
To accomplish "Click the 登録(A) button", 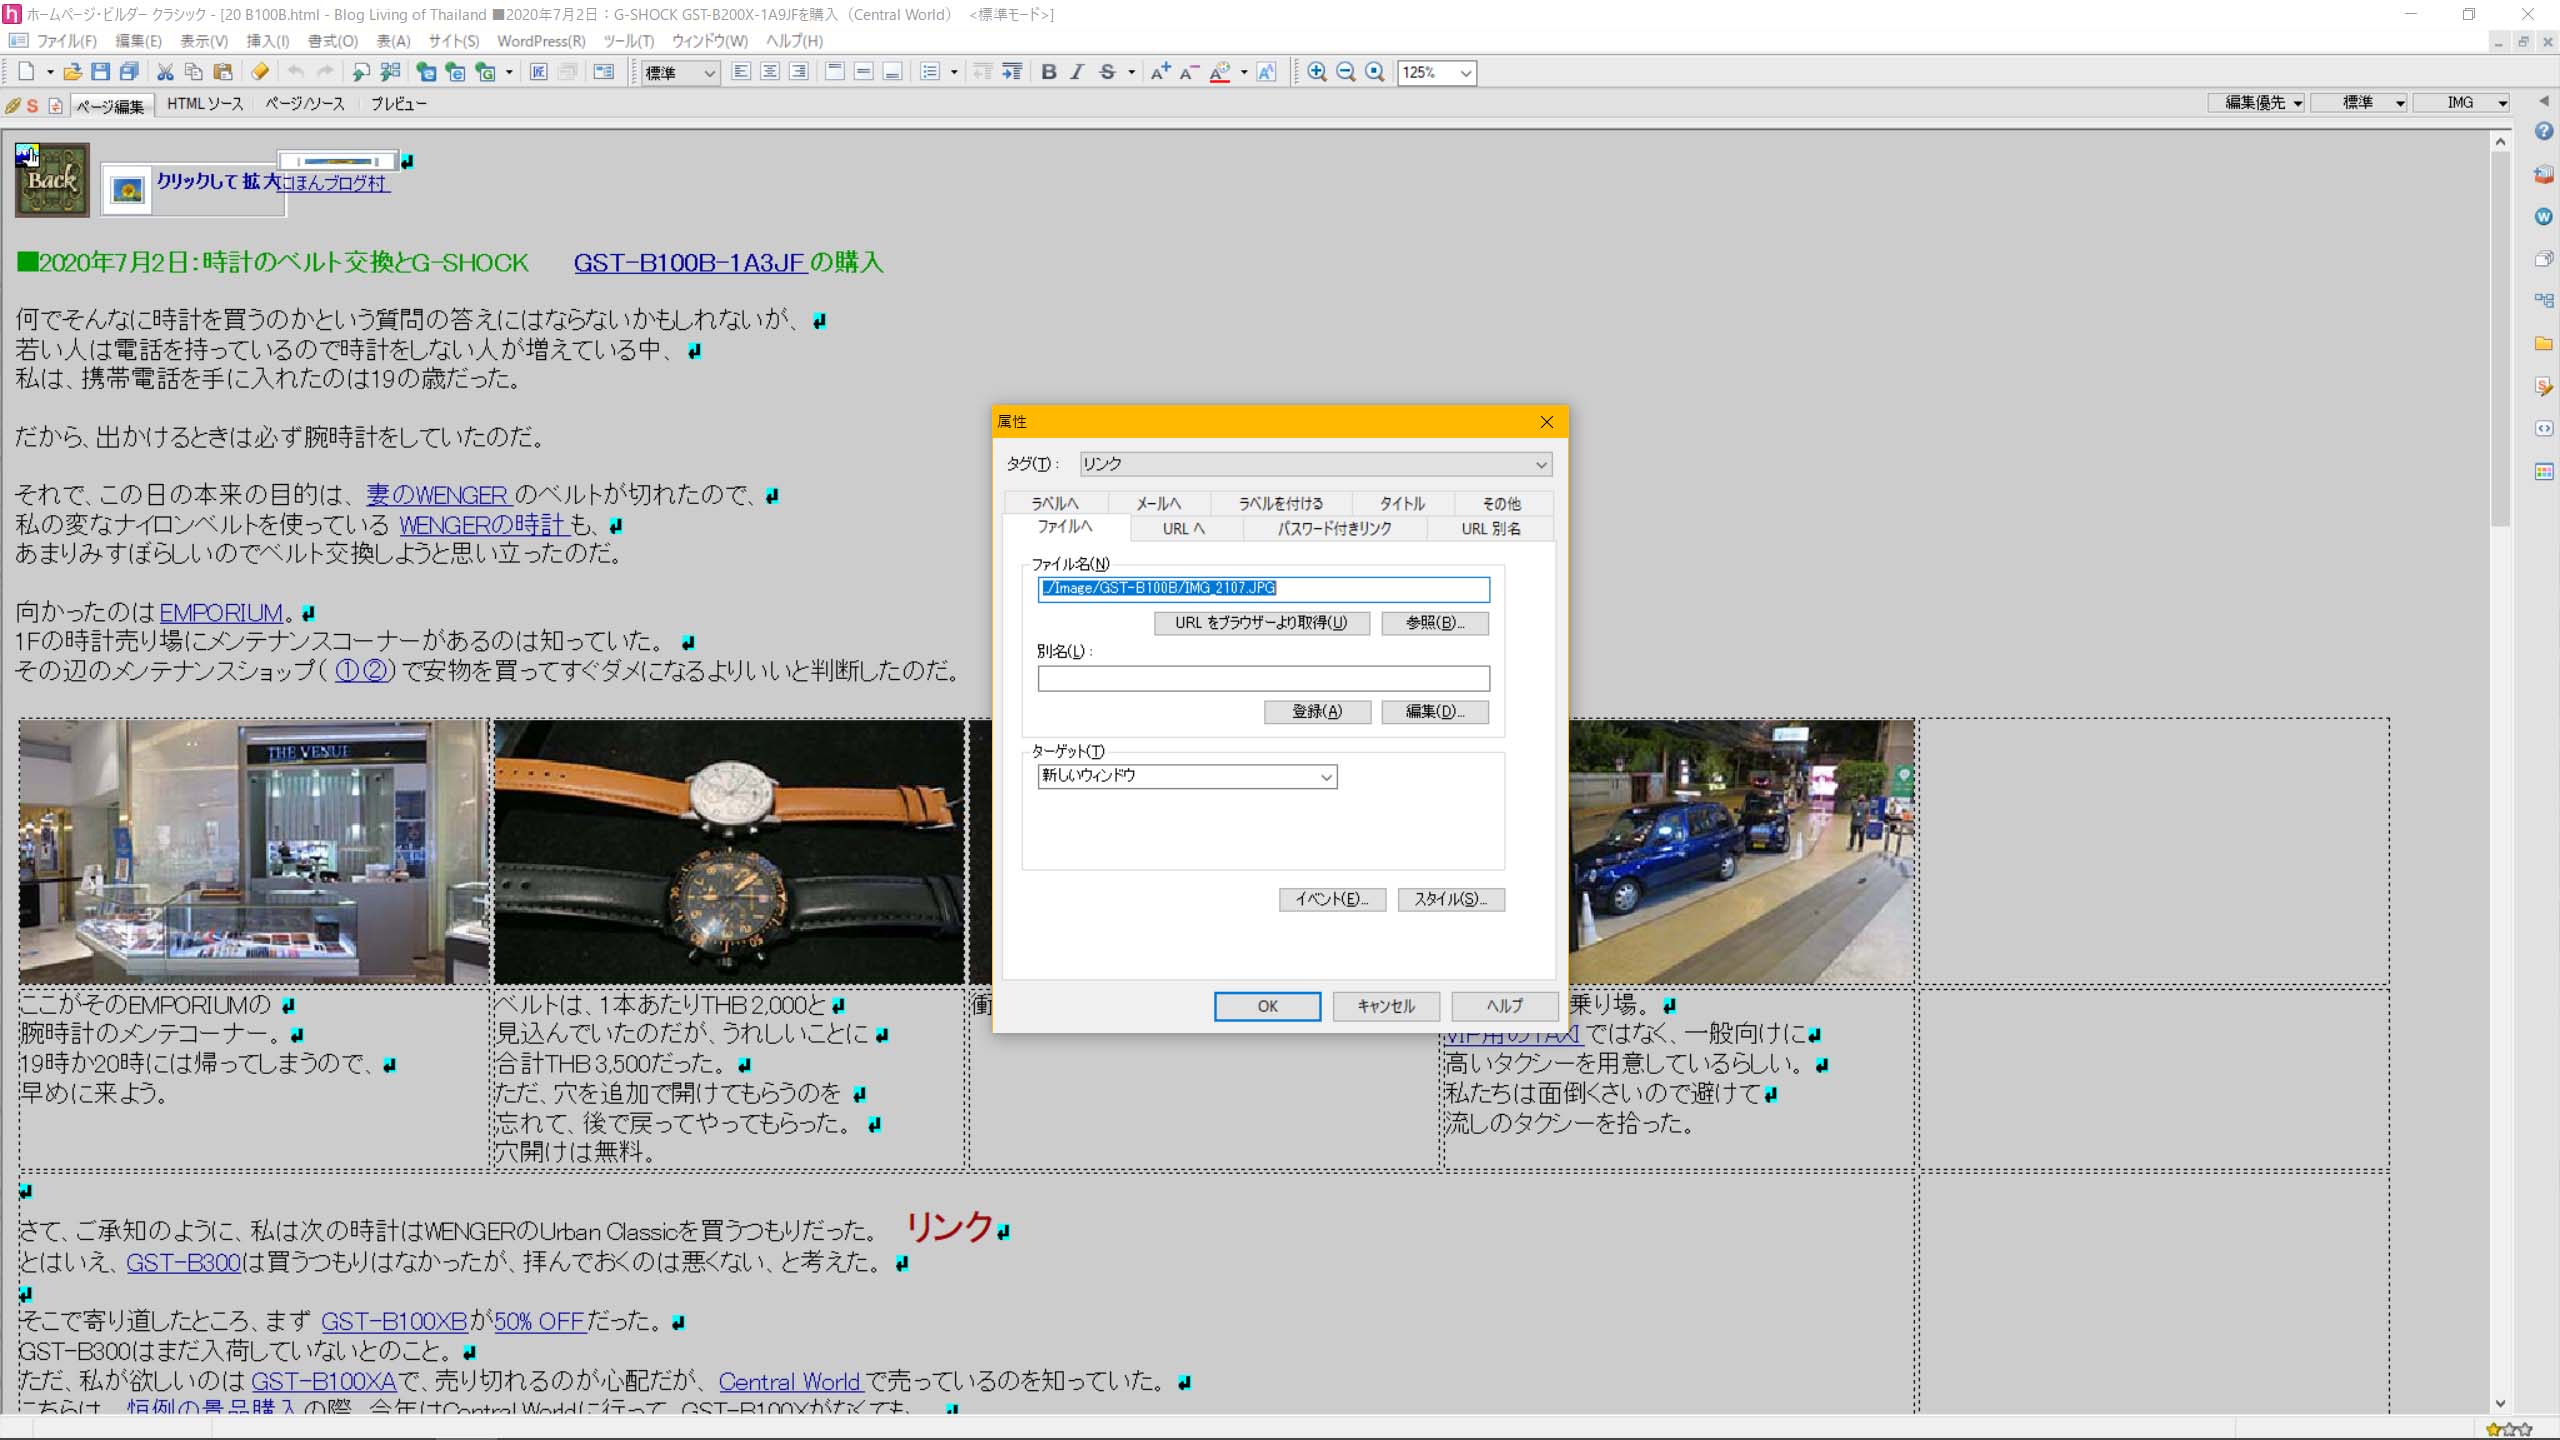I will click(x=1317, y=711).
